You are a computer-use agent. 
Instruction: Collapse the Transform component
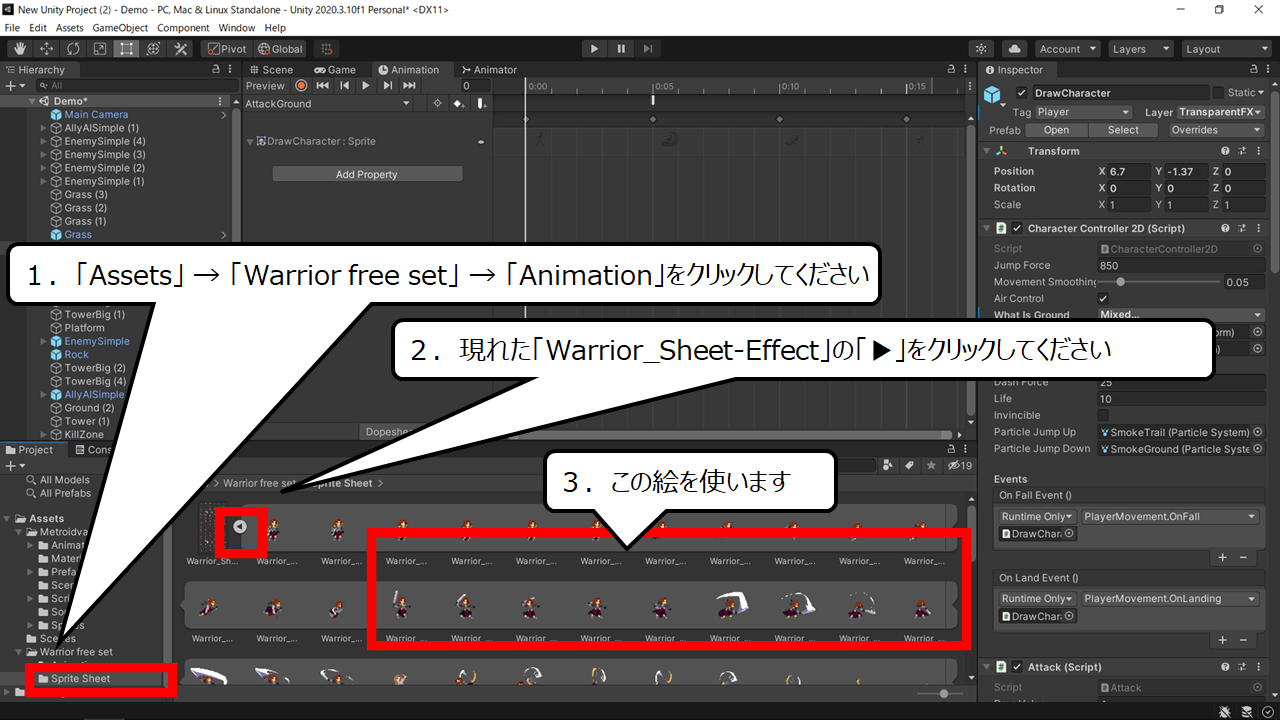click(986, 151)
